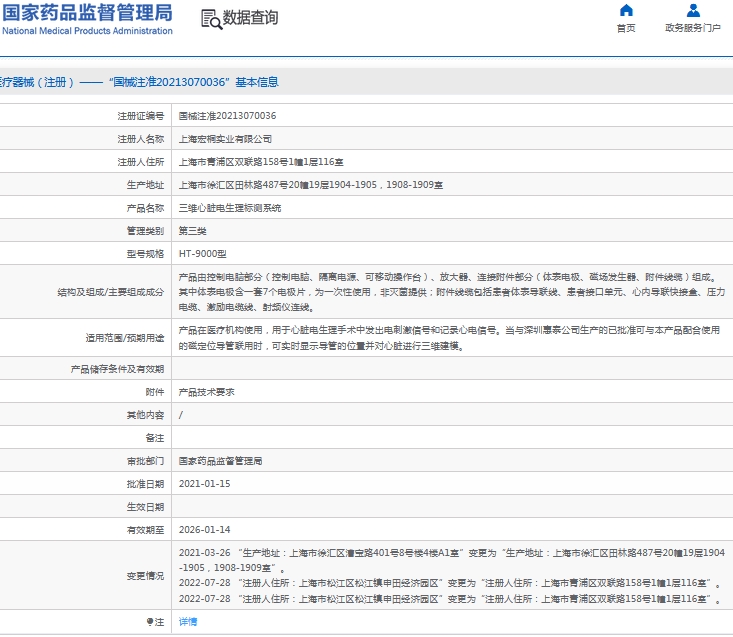Click the 数据查询 heading text

pyautogui.click(x=251, y=18)
